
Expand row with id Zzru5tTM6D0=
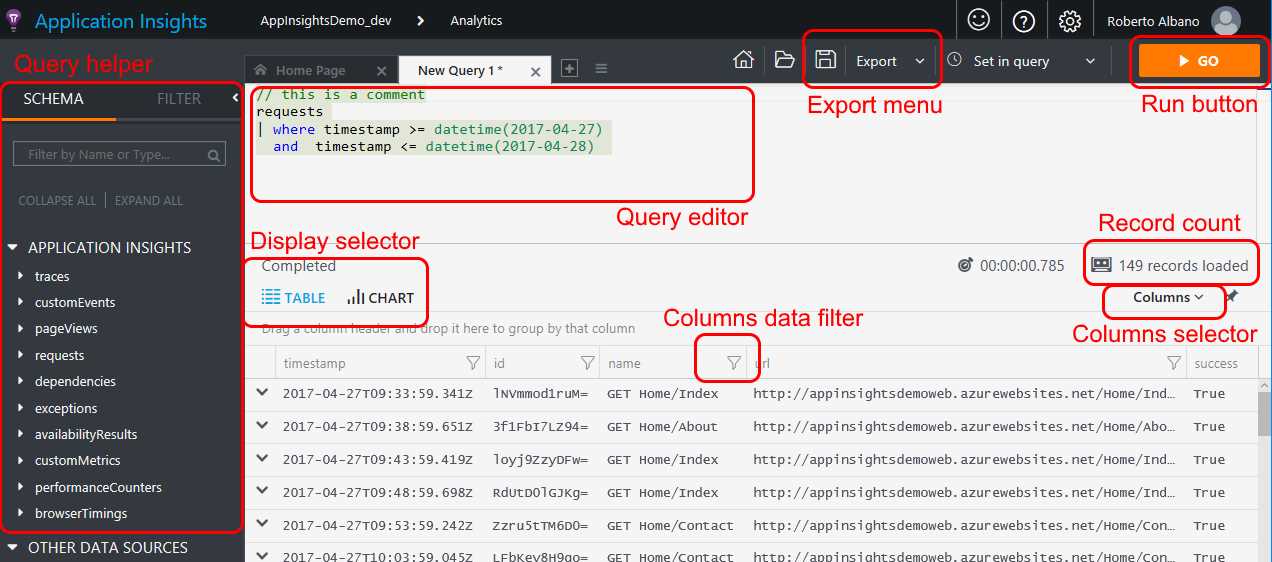(262, 525)
